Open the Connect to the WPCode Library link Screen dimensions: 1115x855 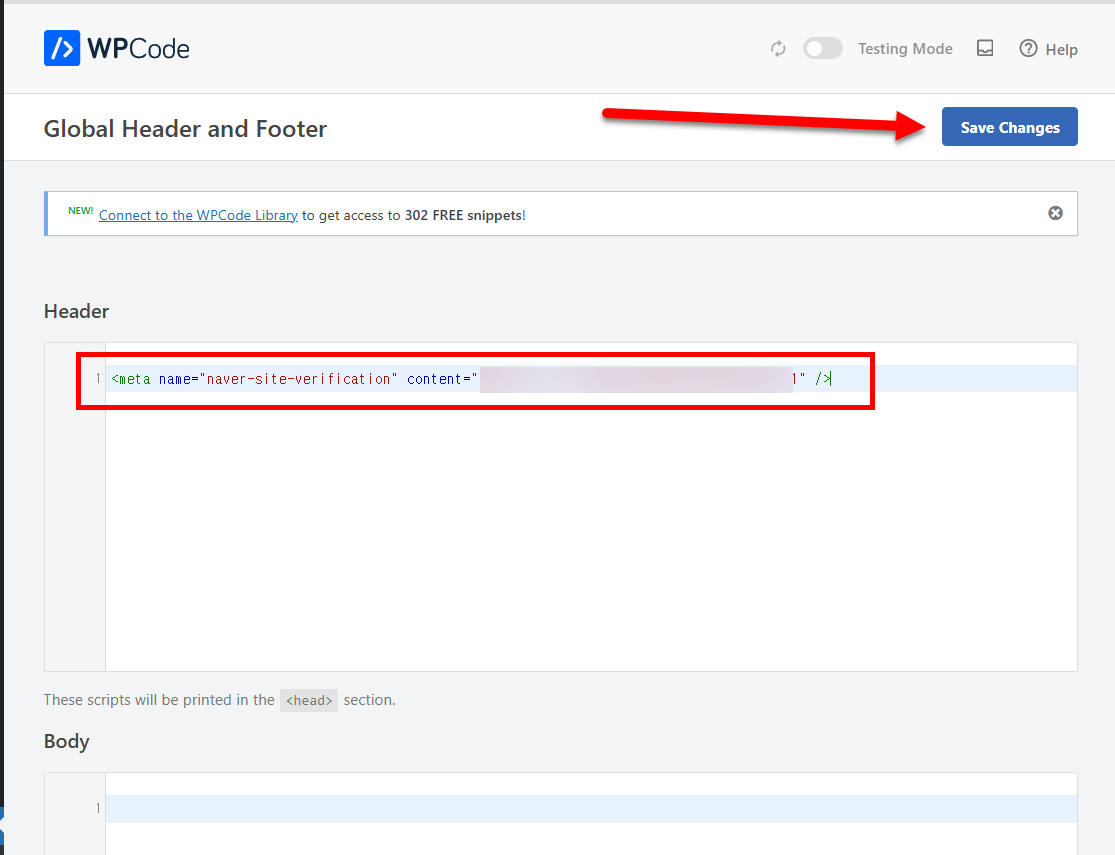198,215
